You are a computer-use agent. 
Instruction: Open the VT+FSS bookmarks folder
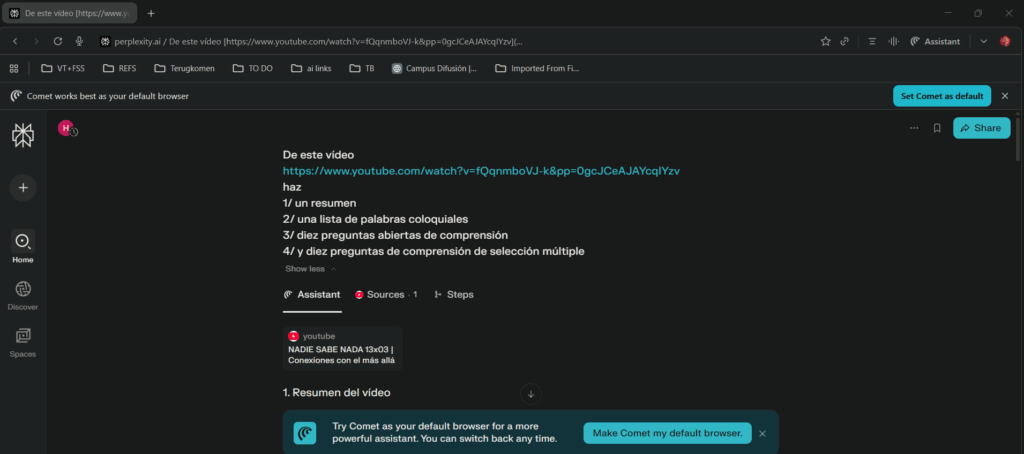(62, 69)
